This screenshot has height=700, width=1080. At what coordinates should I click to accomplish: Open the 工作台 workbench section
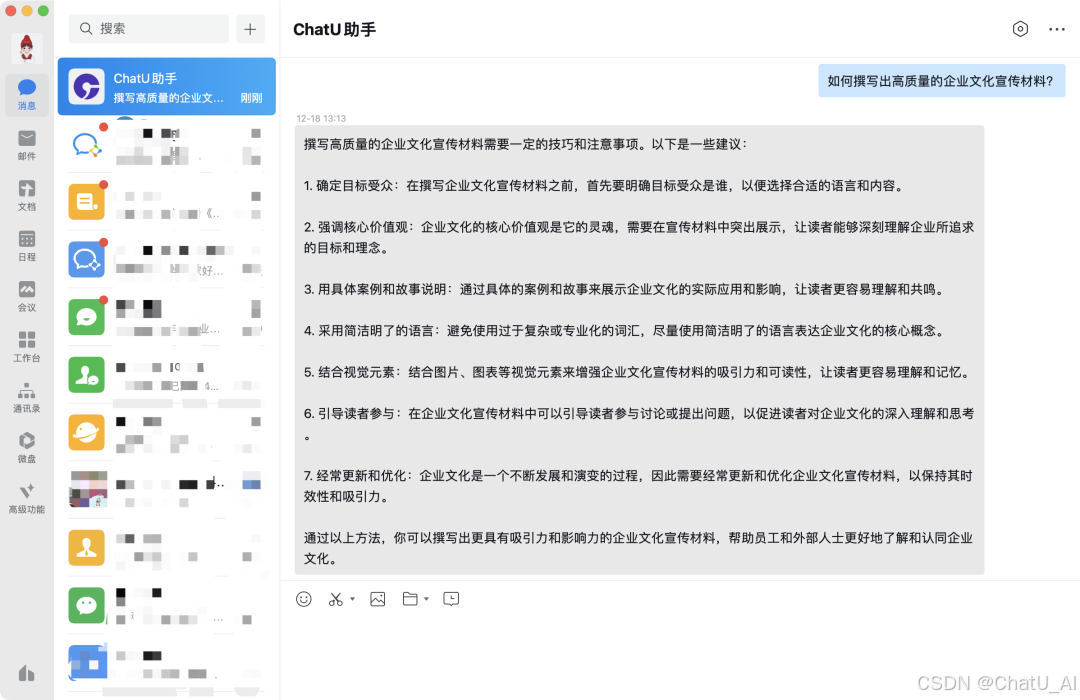pos(27,347)
